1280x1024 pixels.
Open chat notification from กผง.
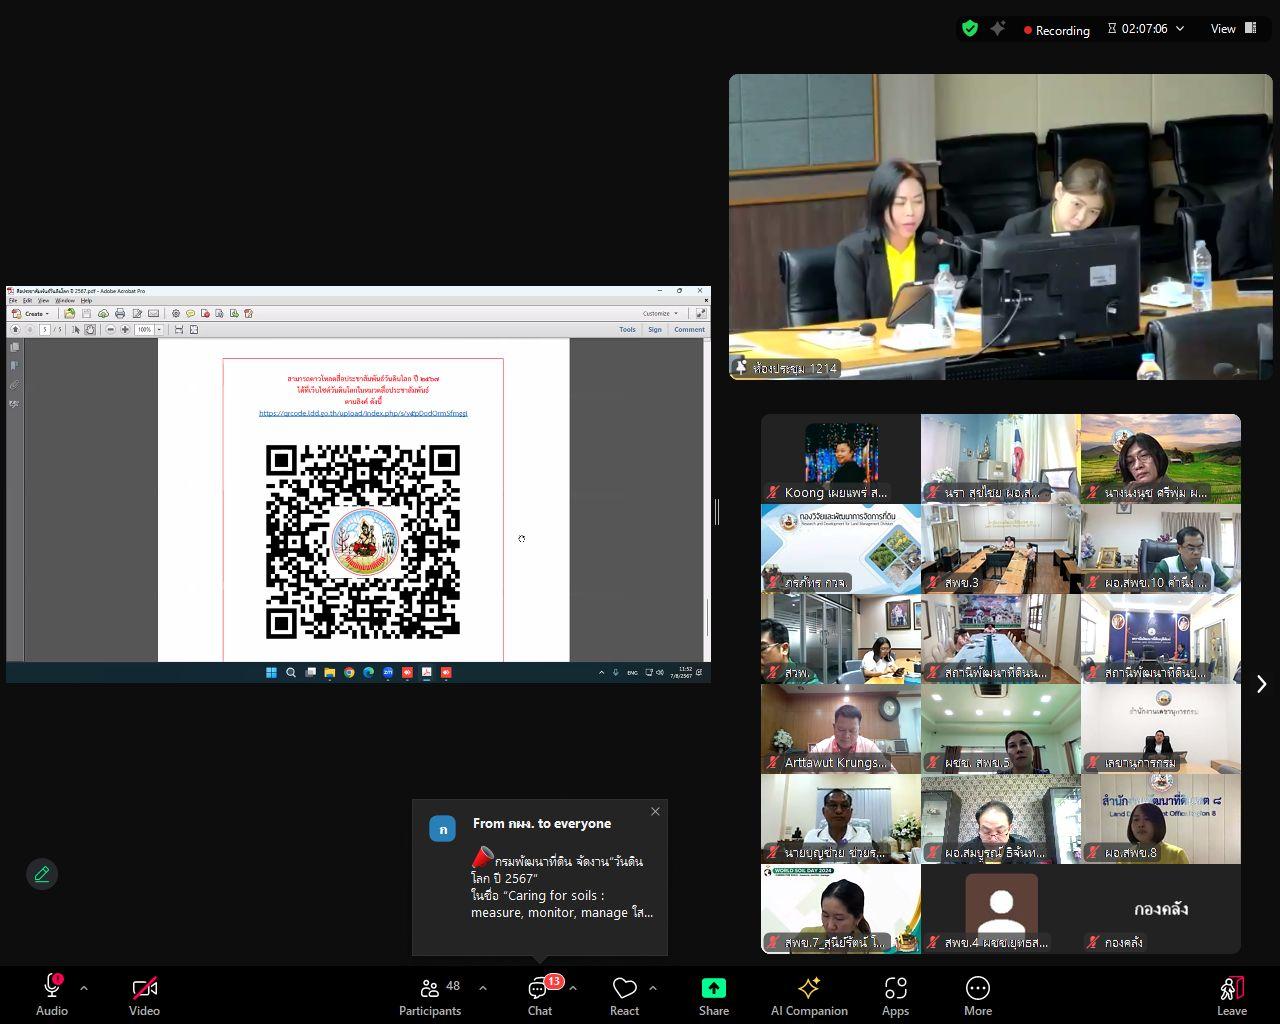pyautogui.click(x=540, y=878)
